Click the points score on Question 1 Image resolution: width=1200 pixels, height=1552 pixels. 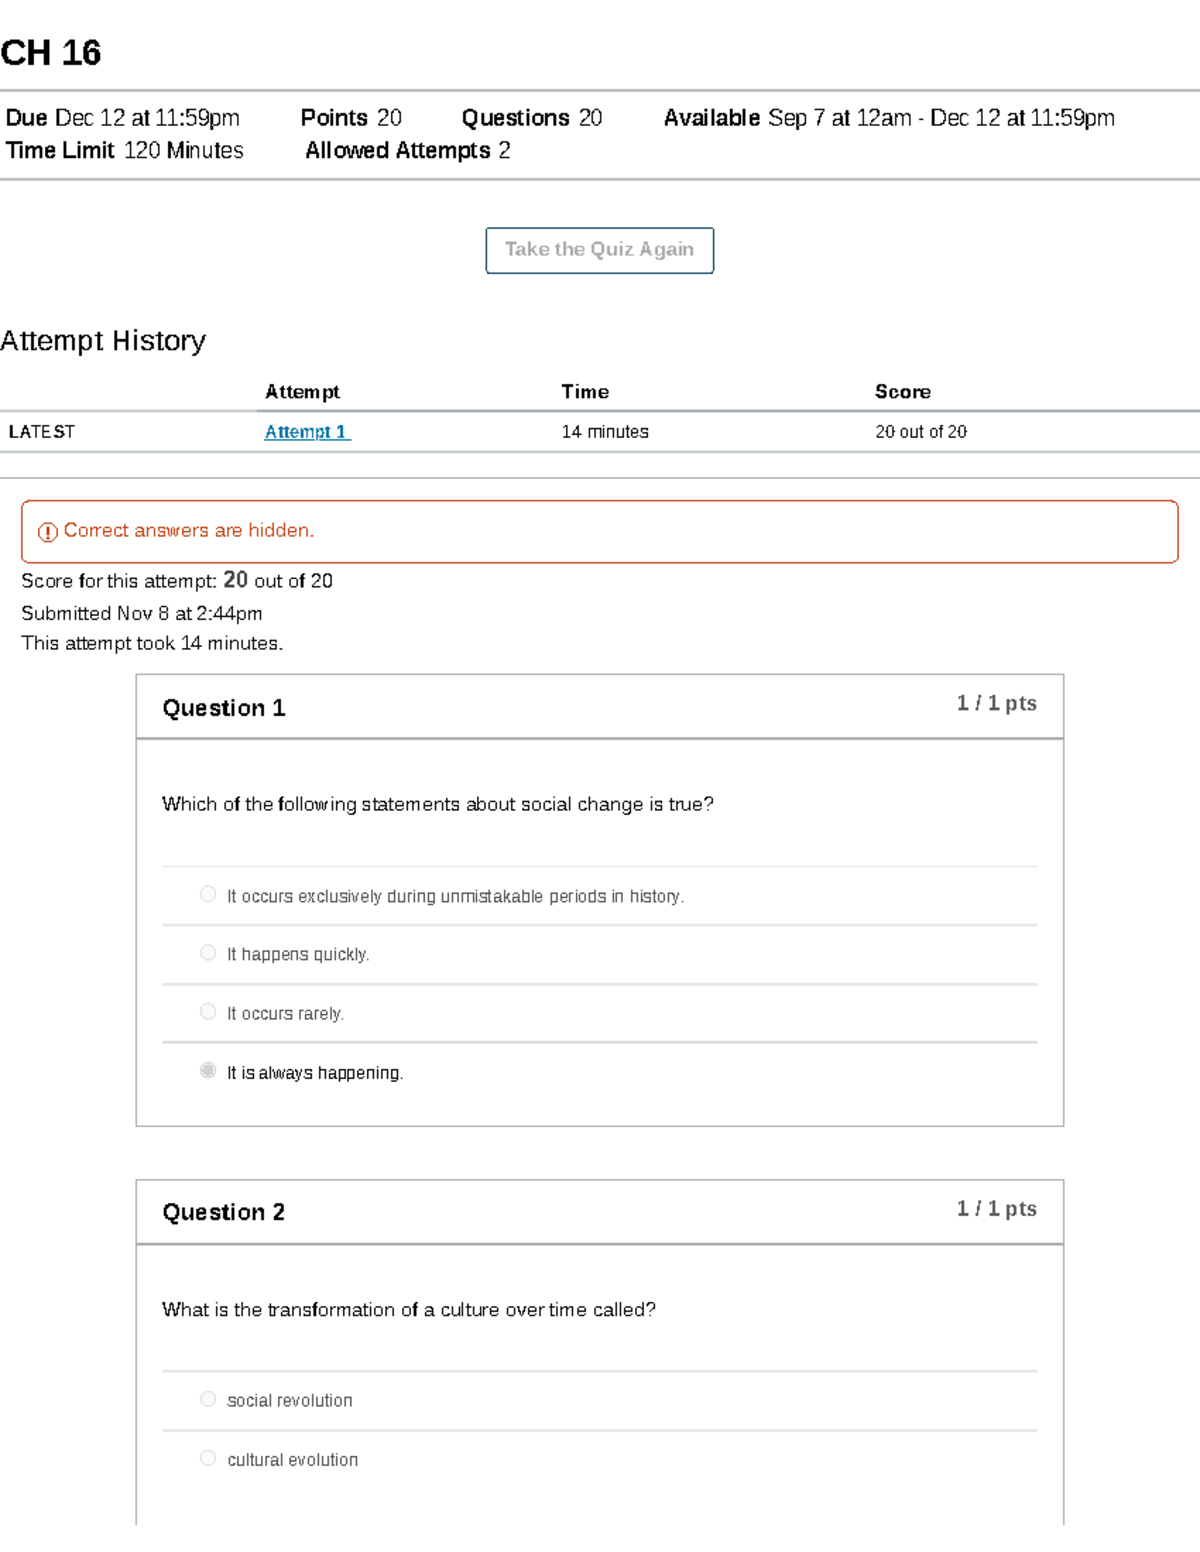(x=996, y=703)
